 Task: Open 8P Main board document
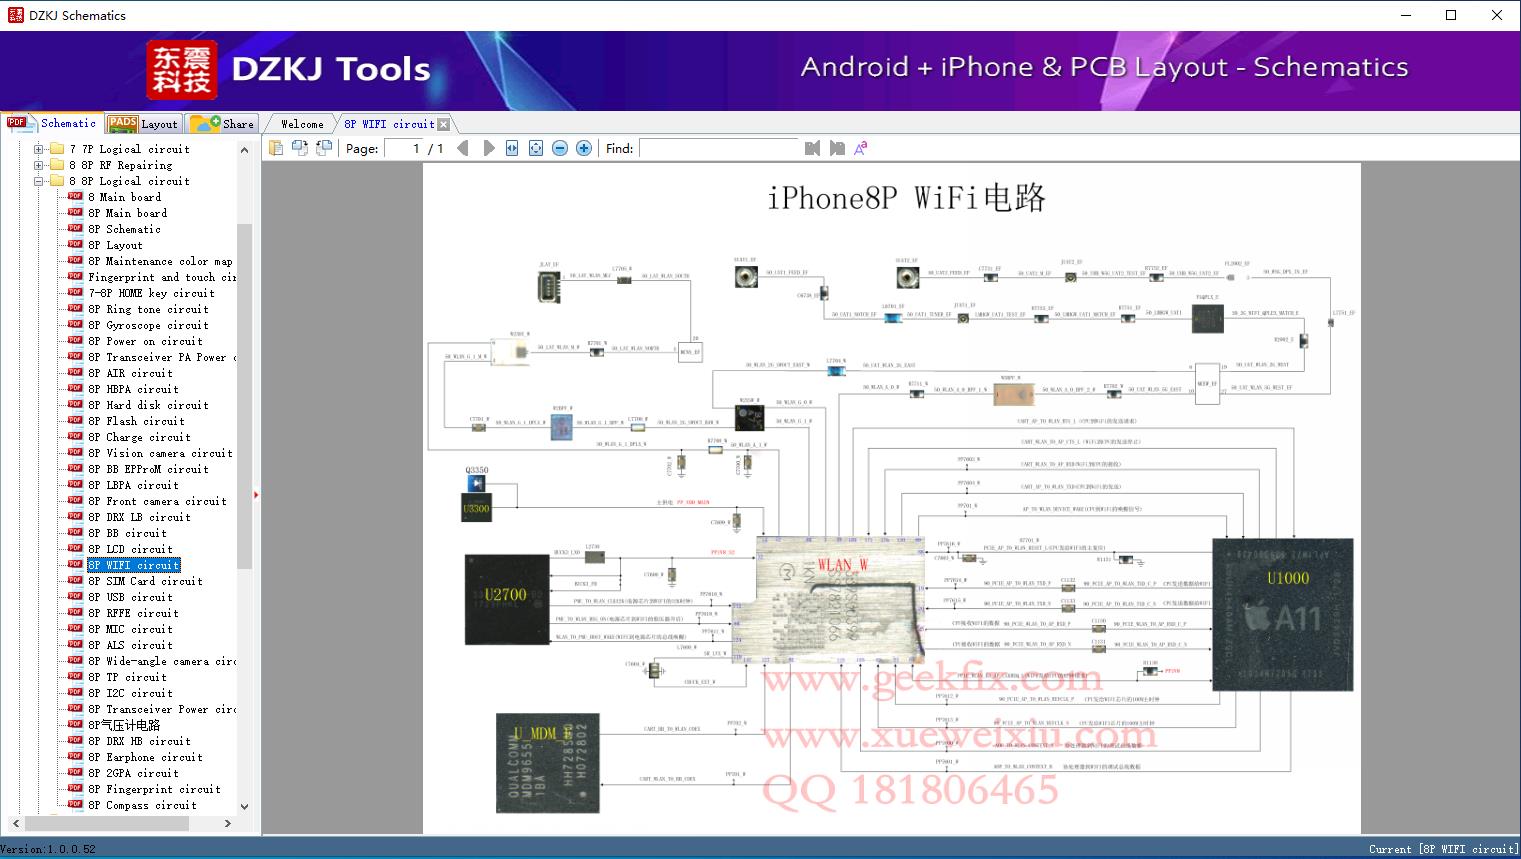click(127, 213)
